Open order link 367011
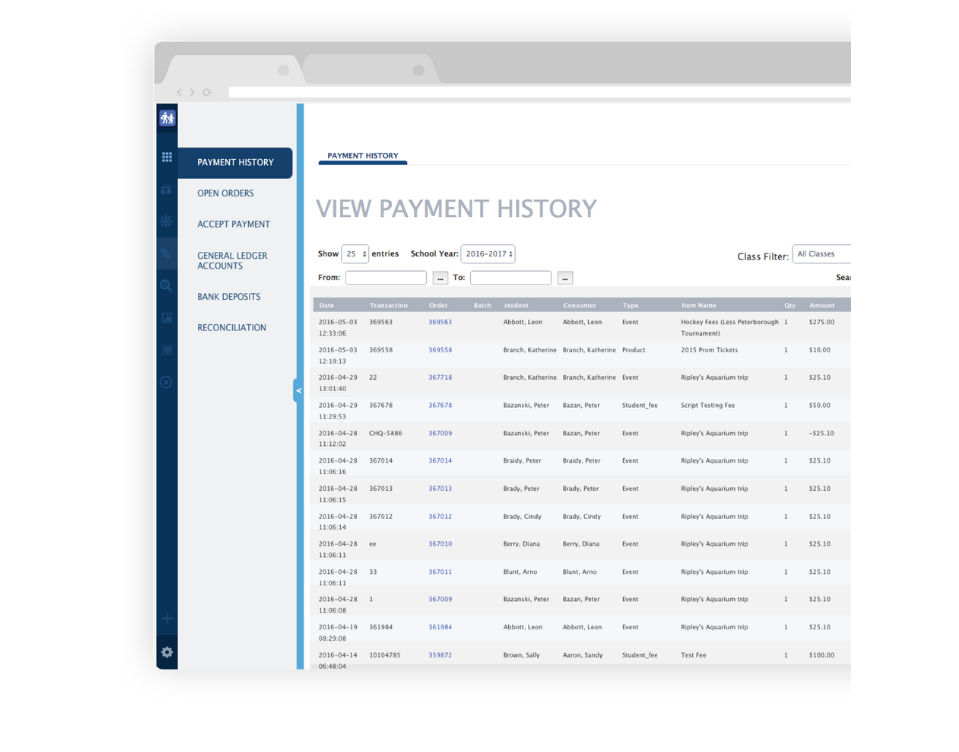Screen dimensions: 959x752 point(440,572)
